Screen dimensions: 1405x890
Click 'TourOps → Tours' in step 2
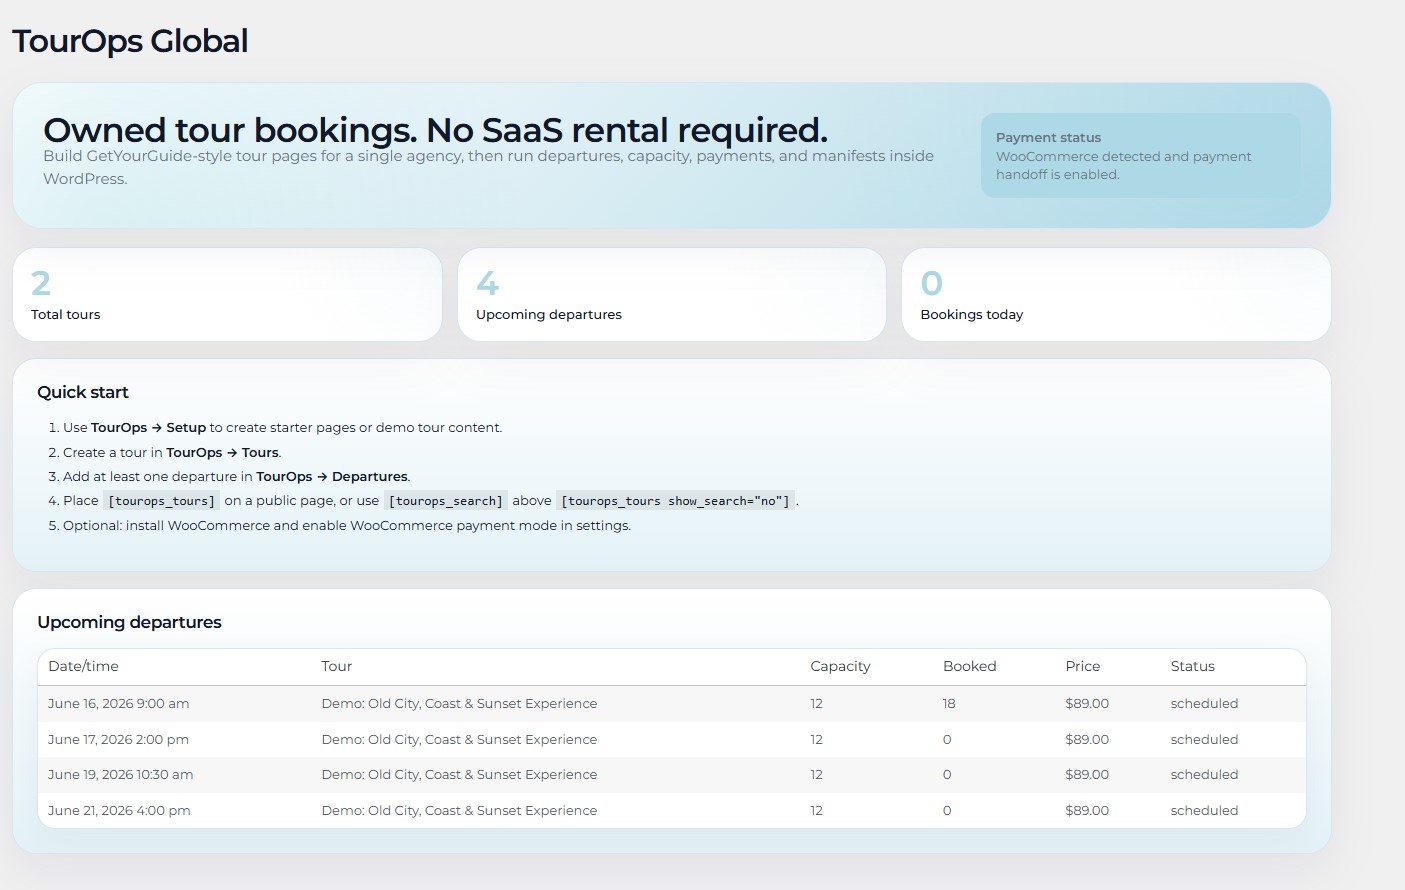(x=223, y=452)
